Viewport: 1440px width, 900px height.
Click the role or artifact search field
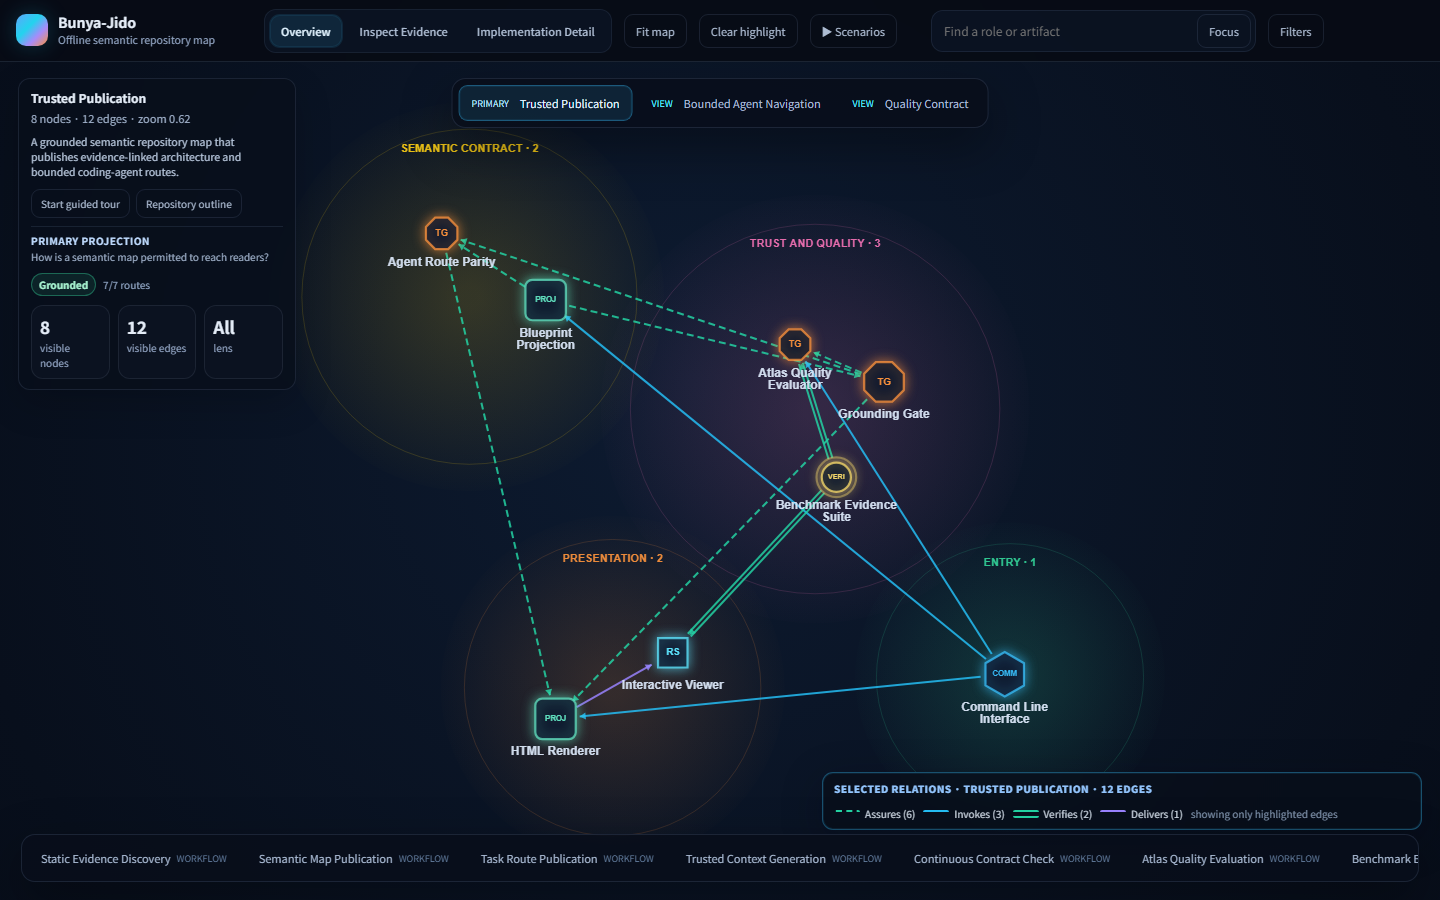pyautogui.click(x=1065, y=32)
